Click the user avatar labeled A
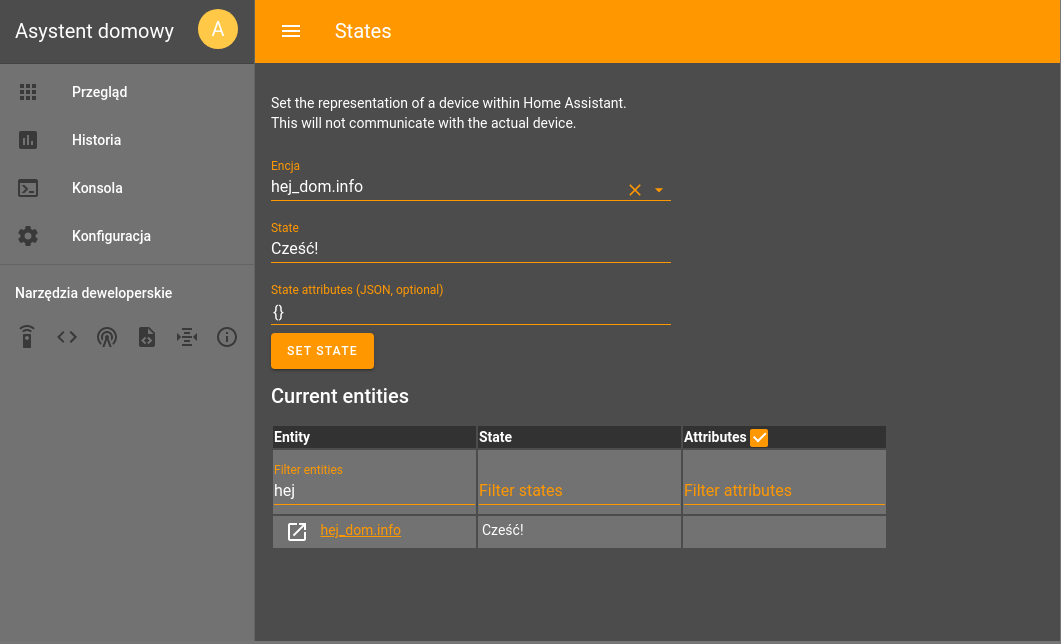Screen dimensions: 1061x644 218,29
